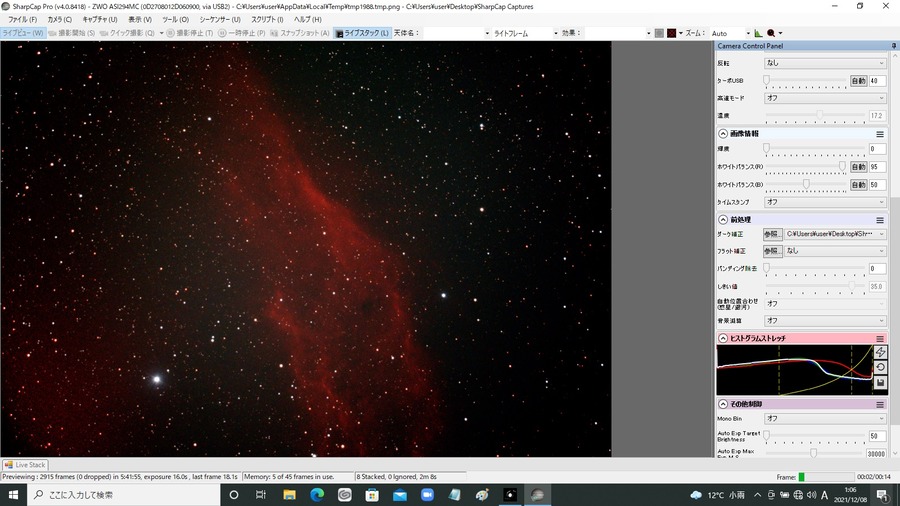Click 参照 button for ダーク補正
900x506 pixels.
[773, 234]
